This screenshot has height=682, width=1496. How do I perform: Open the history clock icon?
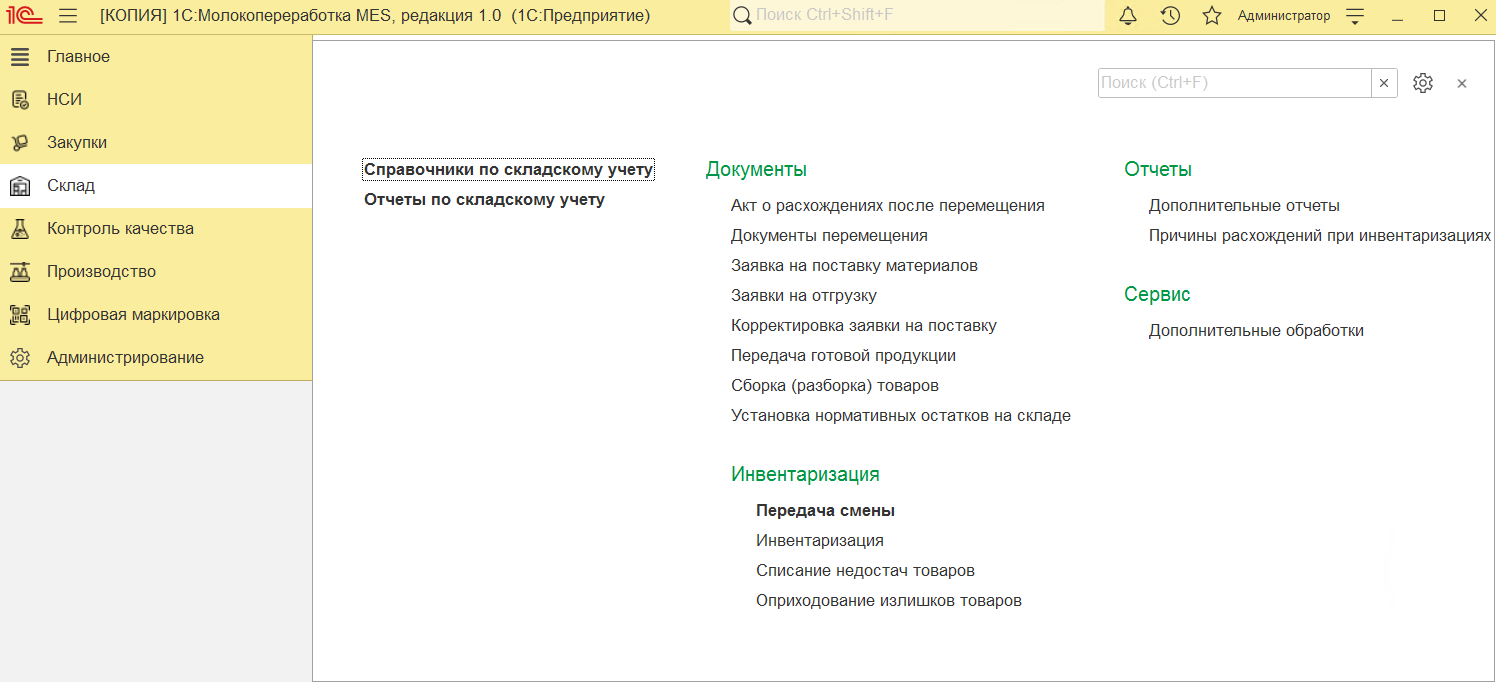[x=1170, y=16]
